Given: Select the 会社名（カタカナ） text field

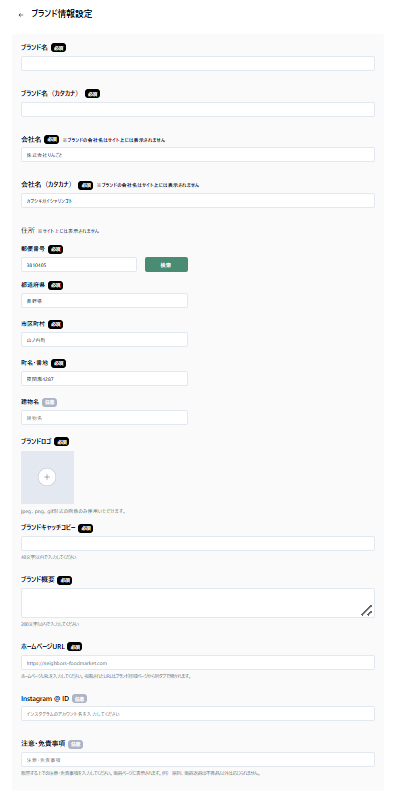Looking at the screenshot, I should point(198,200).
